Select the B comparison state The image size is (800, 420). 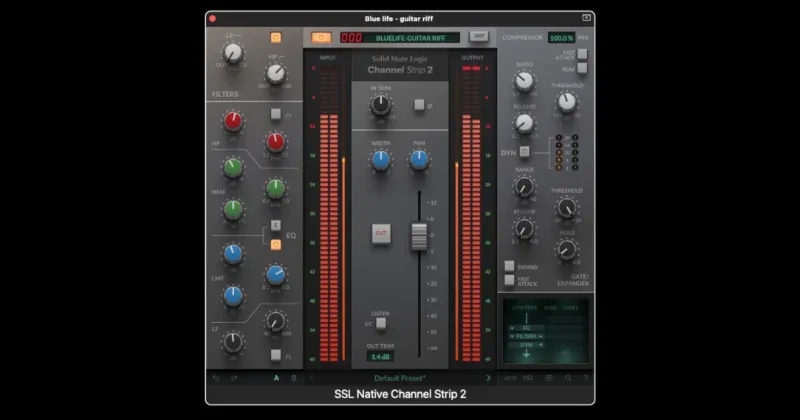click(x=293, y=378)
